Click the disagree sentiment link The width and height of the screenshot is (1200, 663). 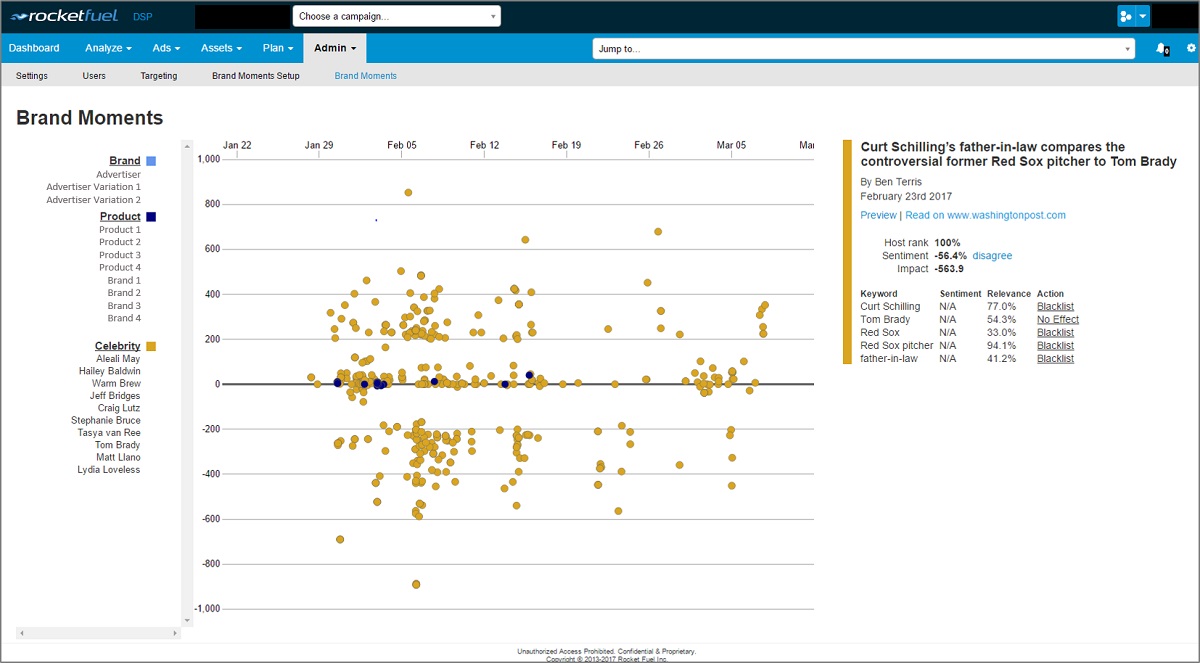click(x=992, y=256)
